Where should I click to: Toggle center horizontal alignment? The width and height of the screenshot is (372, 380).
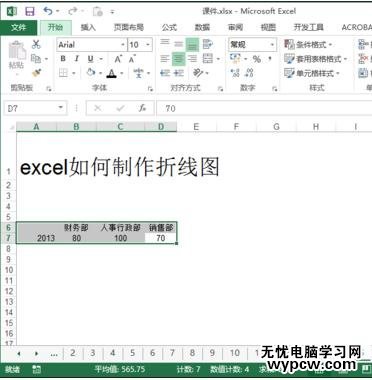click(x=179, y=59)
